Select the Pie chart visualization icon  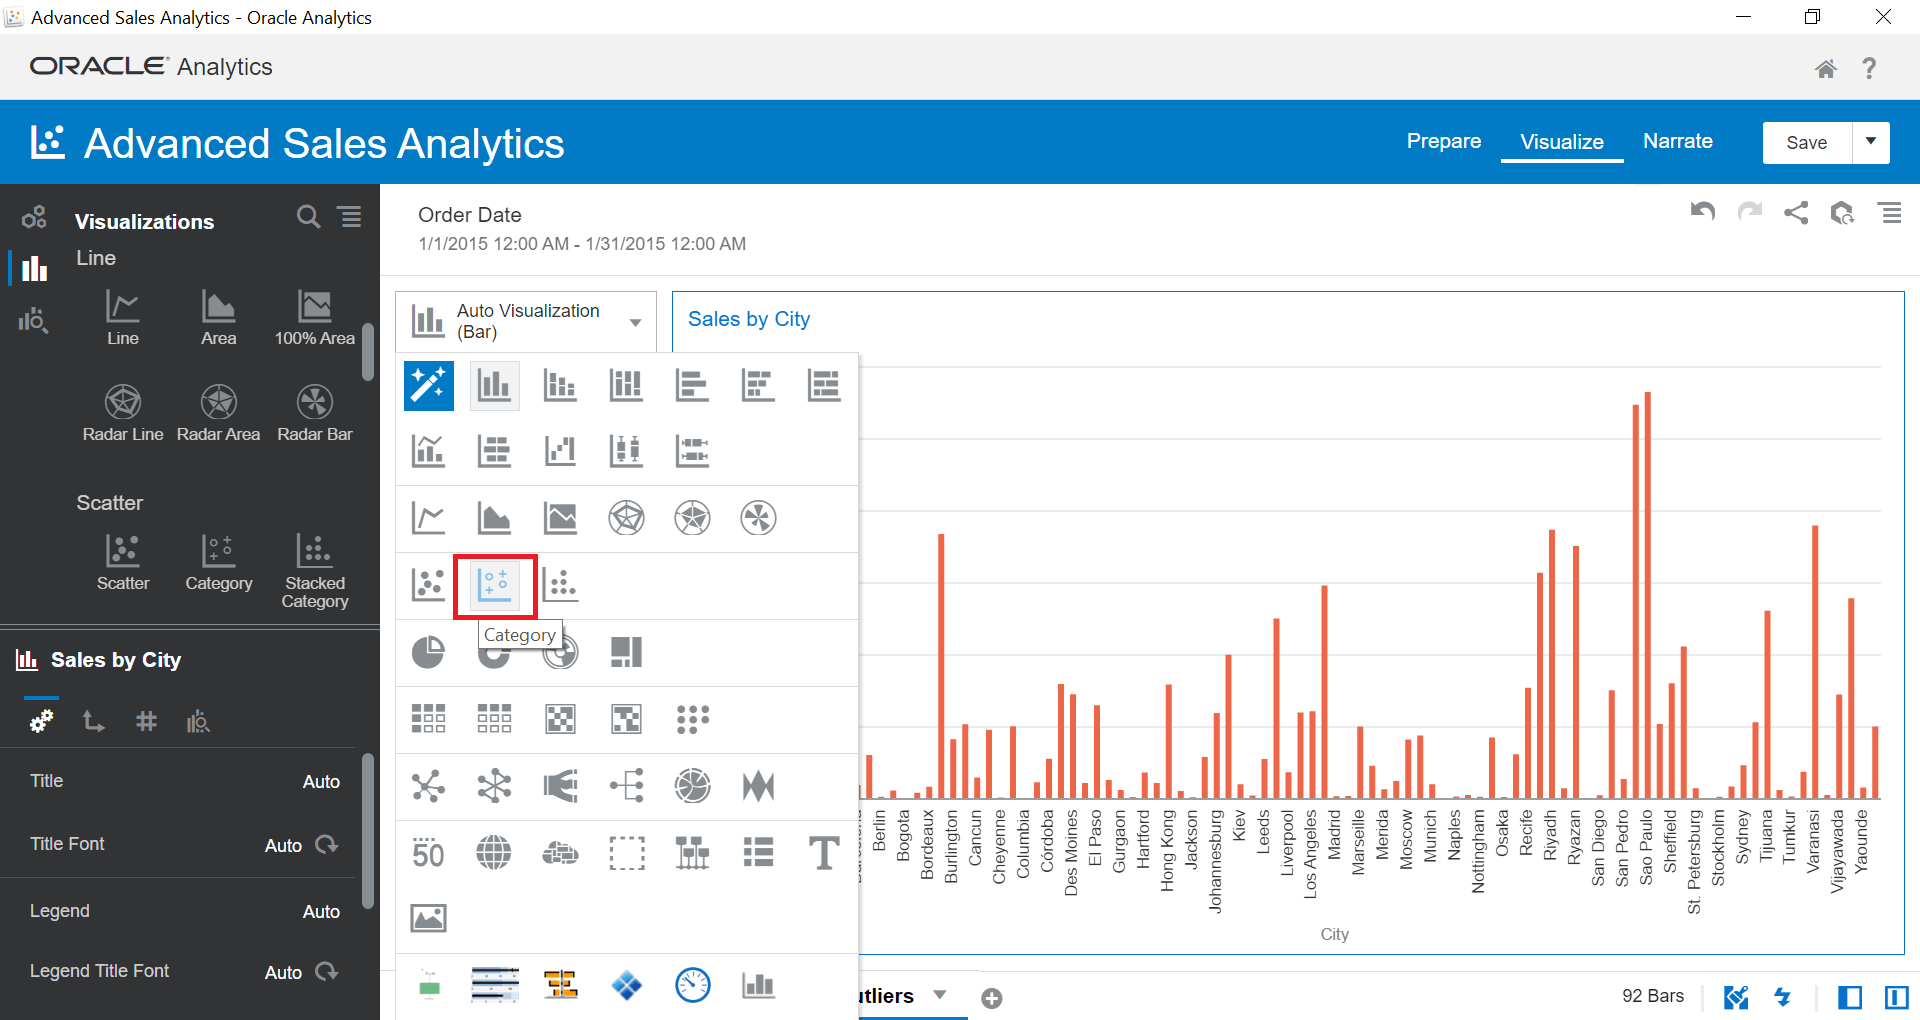428,652
